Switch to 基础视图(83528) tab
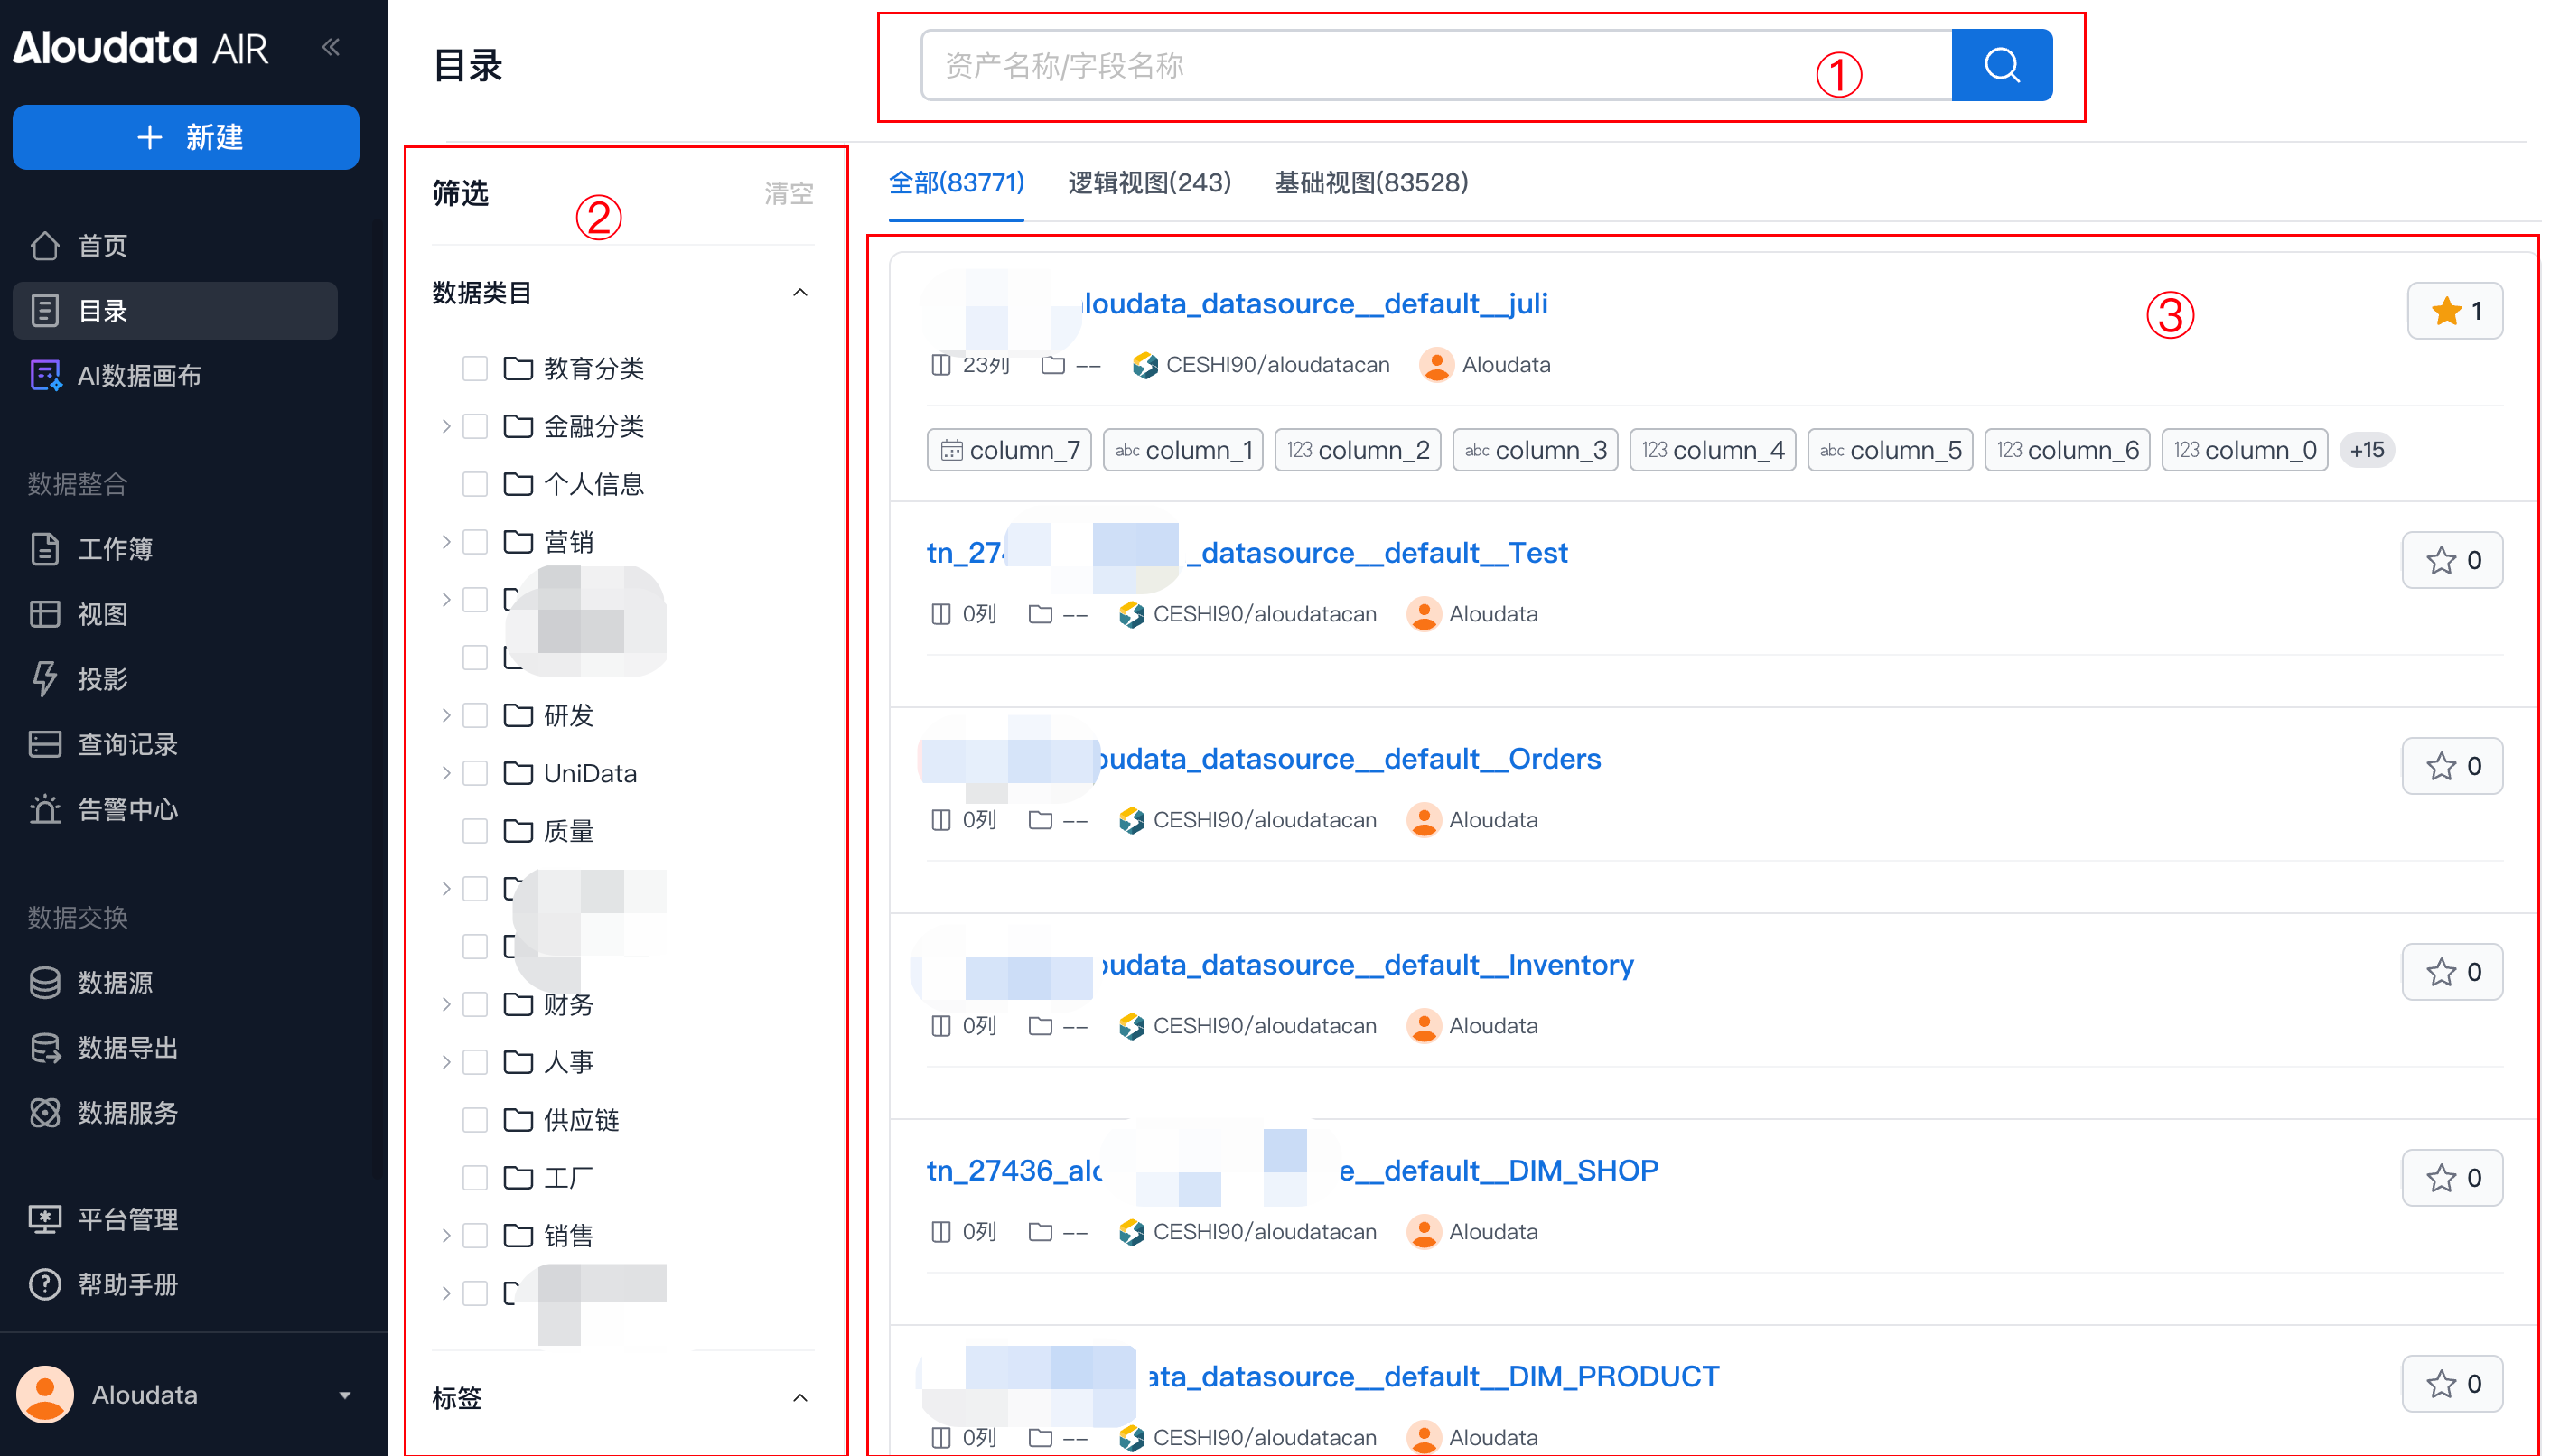The width and height of the screenshot is (2569, 1456). point(1370,183)
